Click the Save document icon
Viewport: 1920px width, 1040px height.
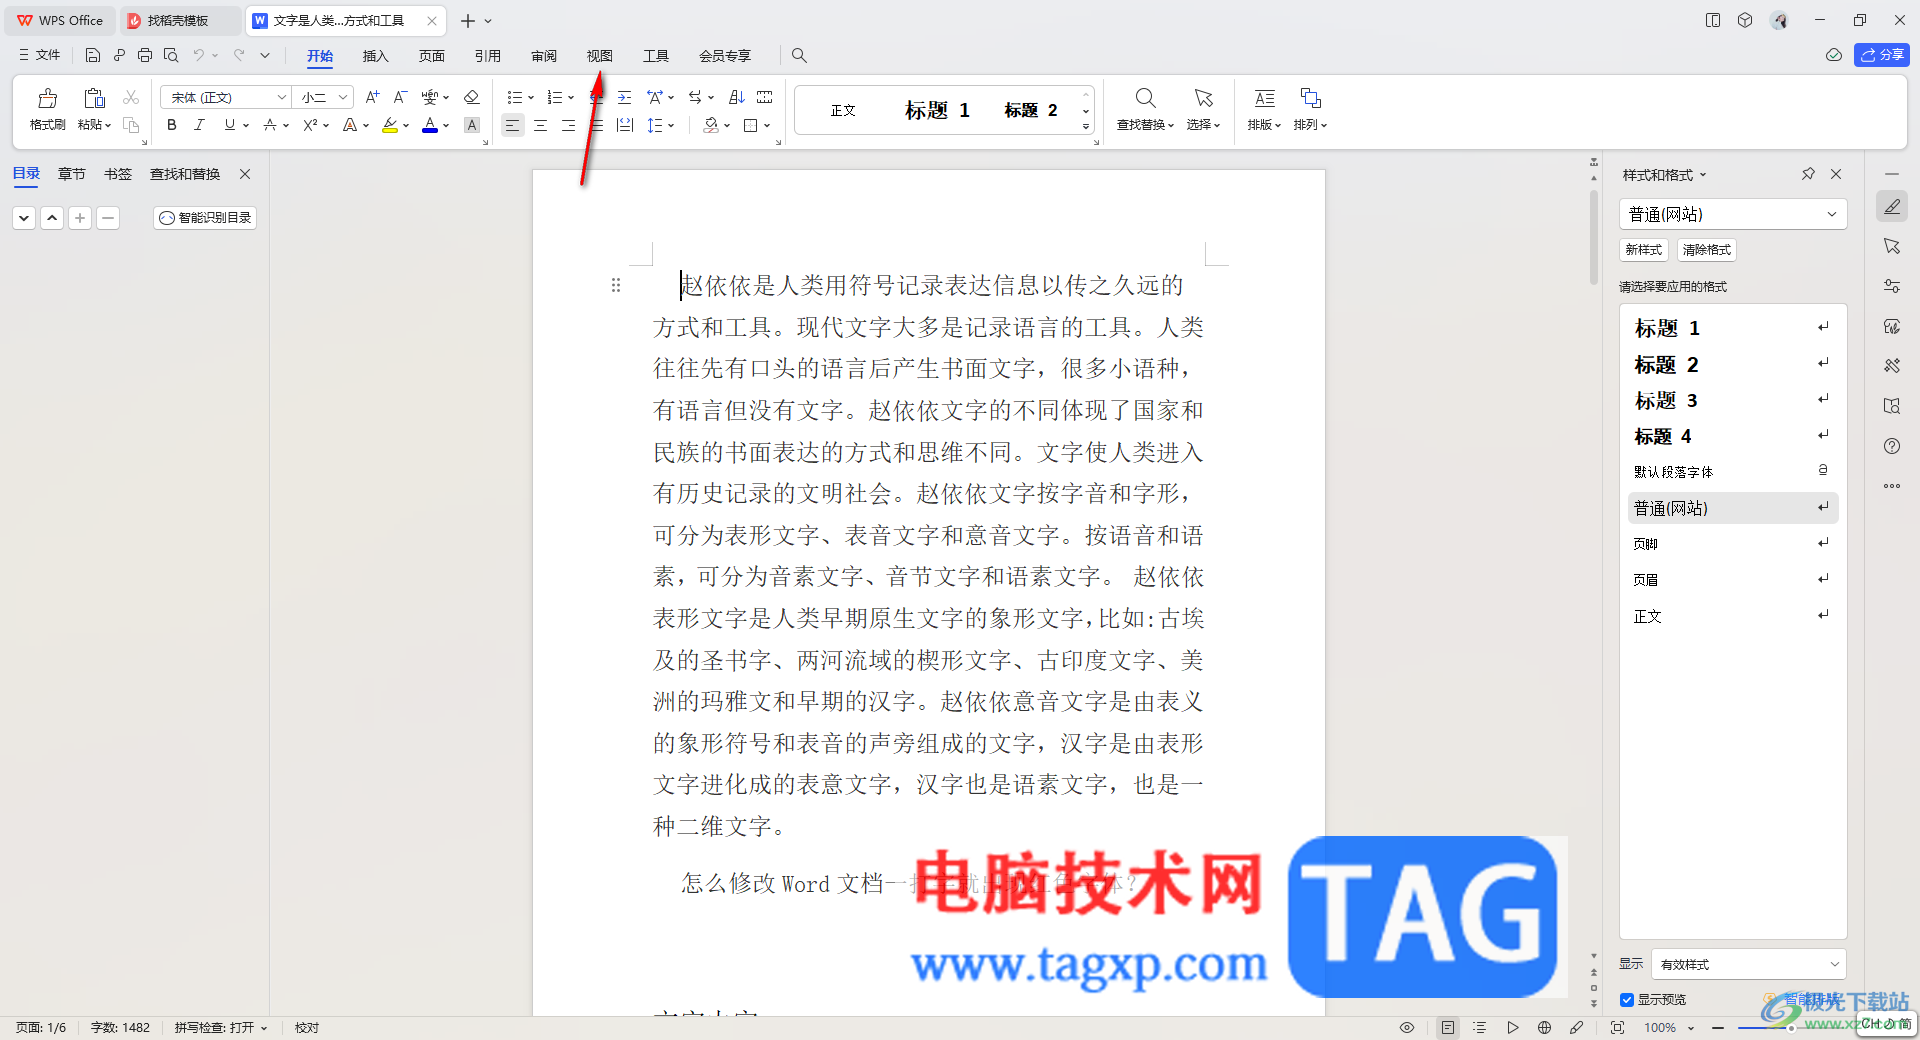point(93,56)
